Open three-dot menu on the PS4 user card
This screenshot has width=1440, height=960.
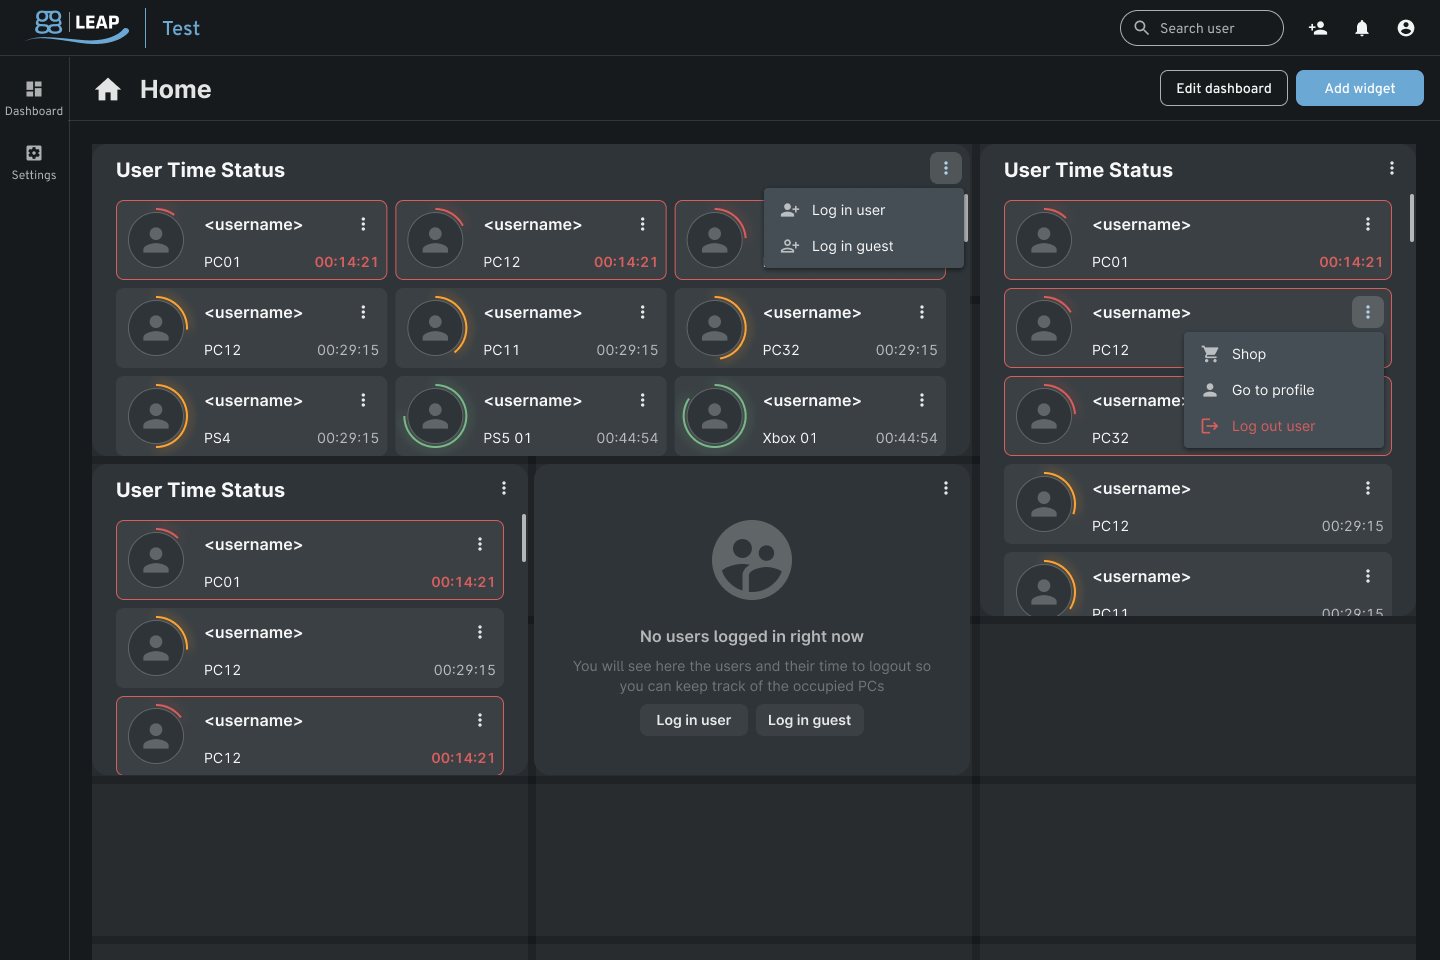[363, 400]
